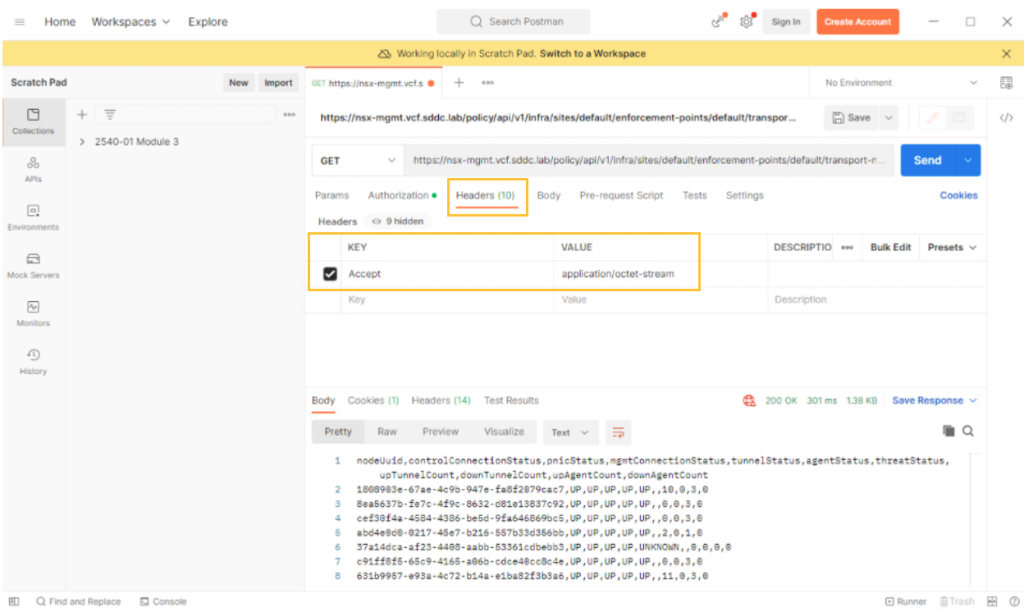This screenshot has height=612, width=1024.
Task: Open the Console in status bar
Action: (x=163, y=602)
